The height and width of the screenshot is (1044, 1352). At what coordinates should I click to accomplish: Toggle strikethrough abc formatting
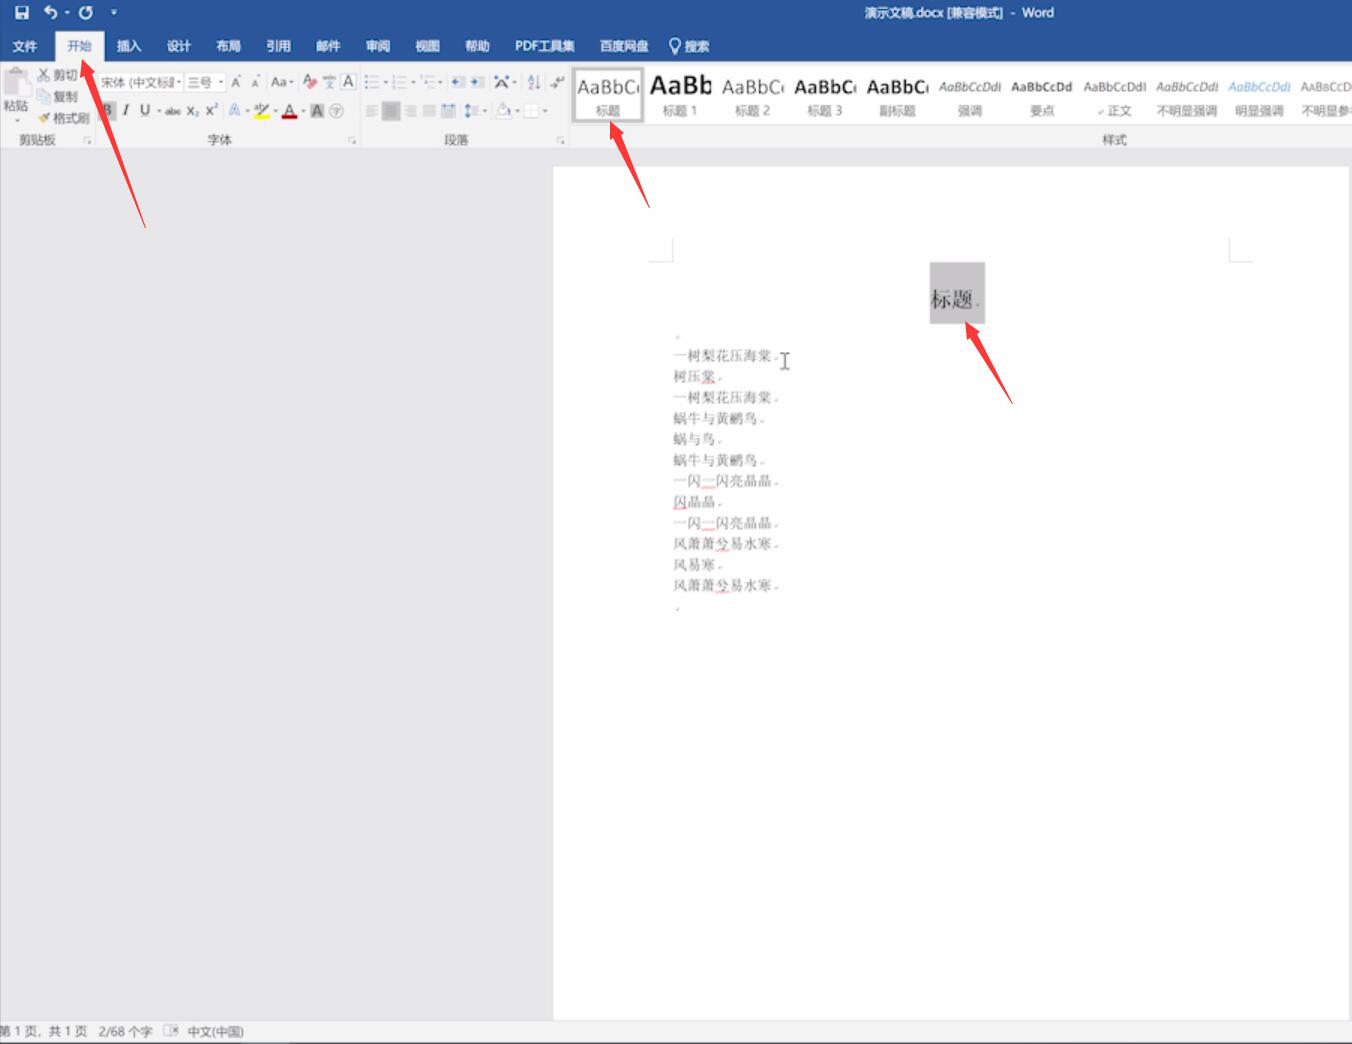tap(173, 111)
